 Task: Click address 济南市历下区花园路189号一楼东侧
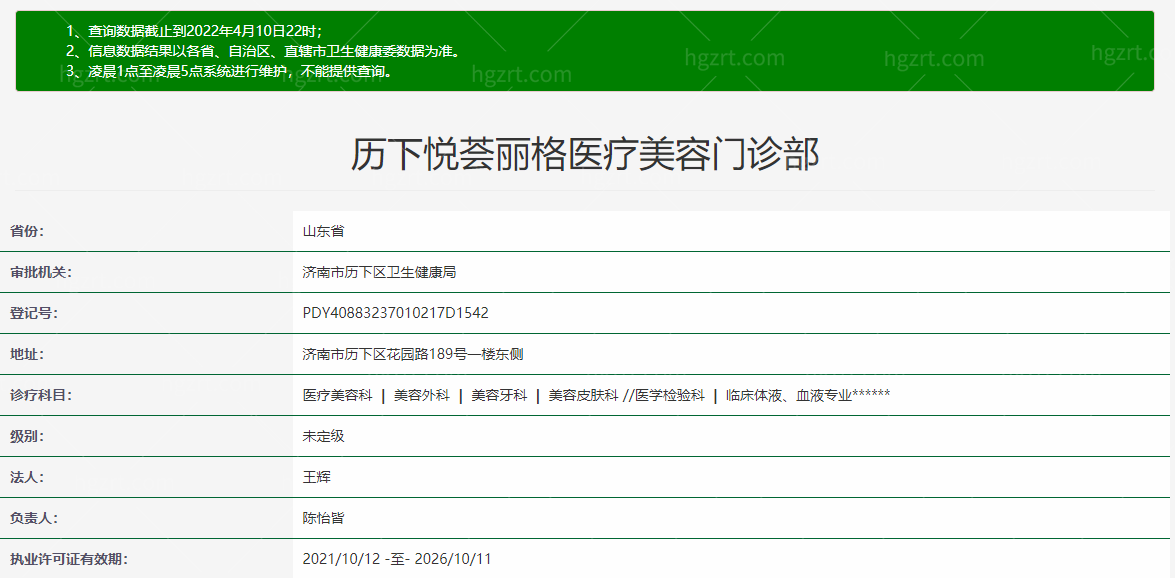413,355
